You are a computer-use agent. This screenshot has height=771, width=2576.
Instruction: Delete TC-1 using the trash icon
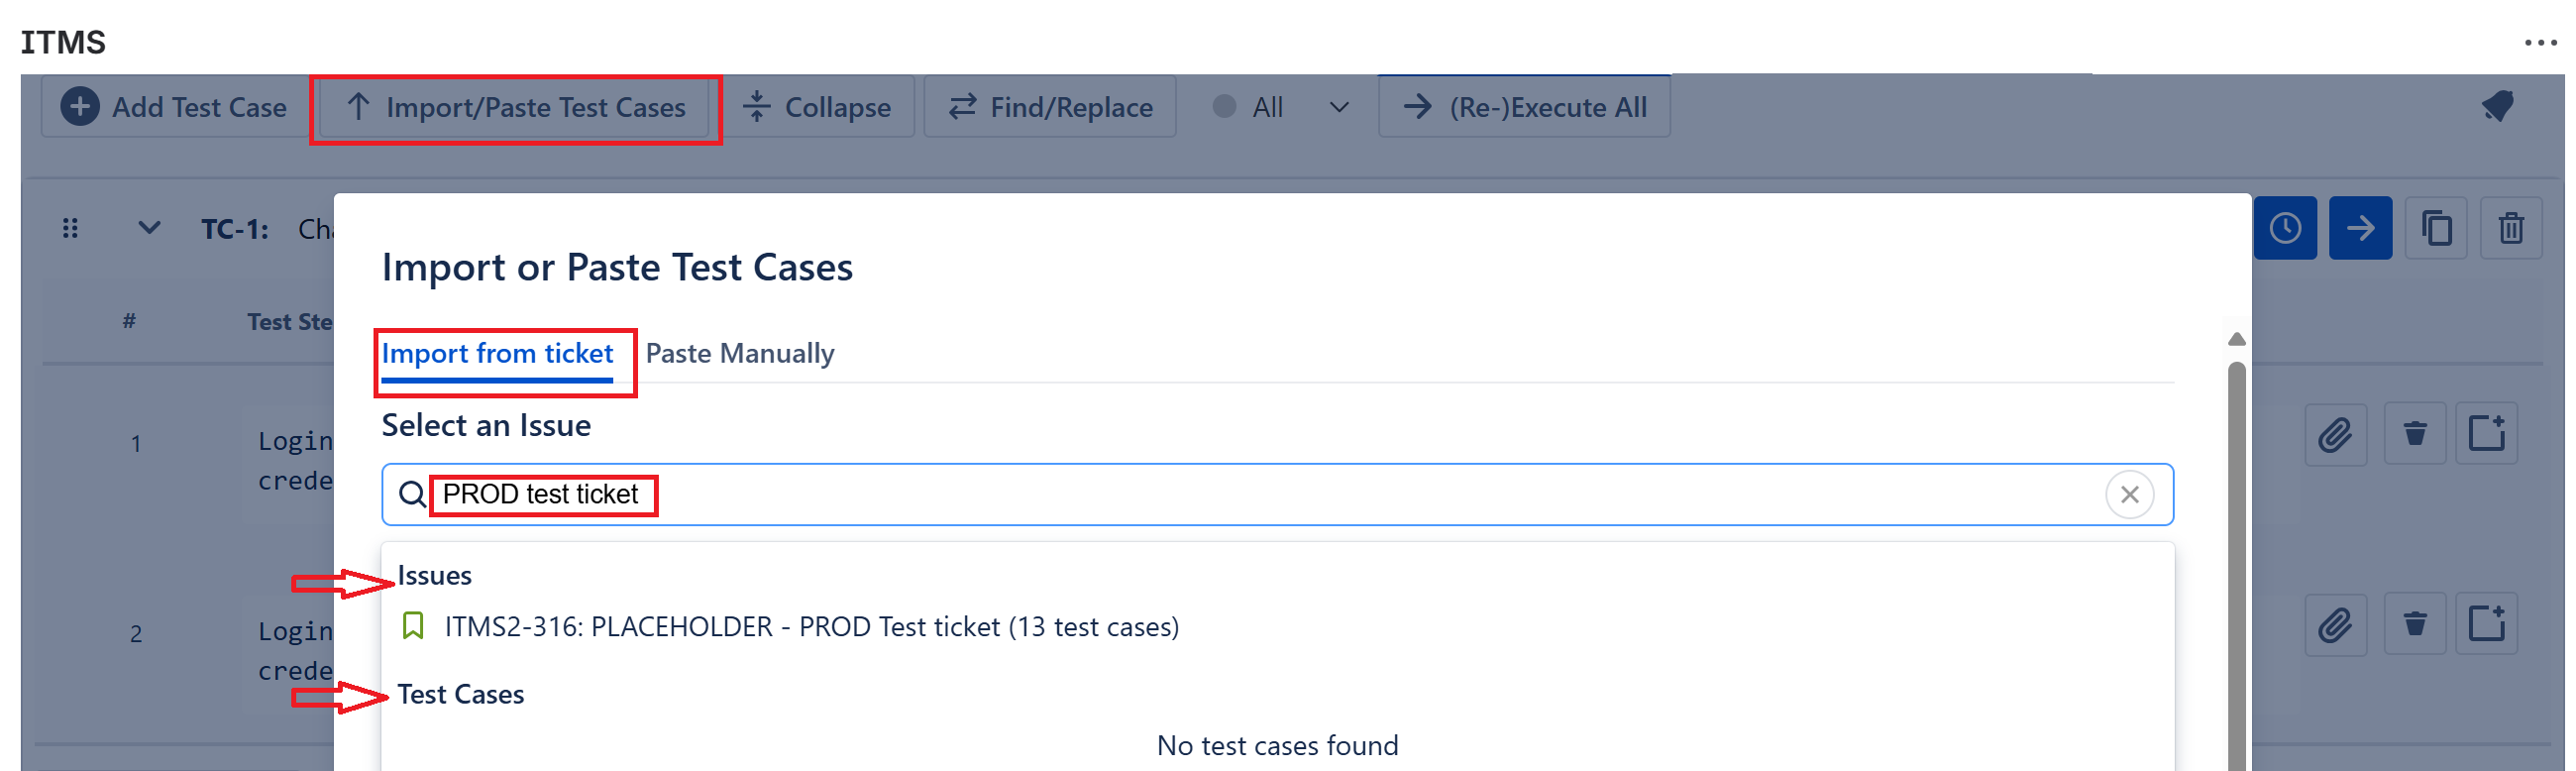click(x=2510, y=229)
